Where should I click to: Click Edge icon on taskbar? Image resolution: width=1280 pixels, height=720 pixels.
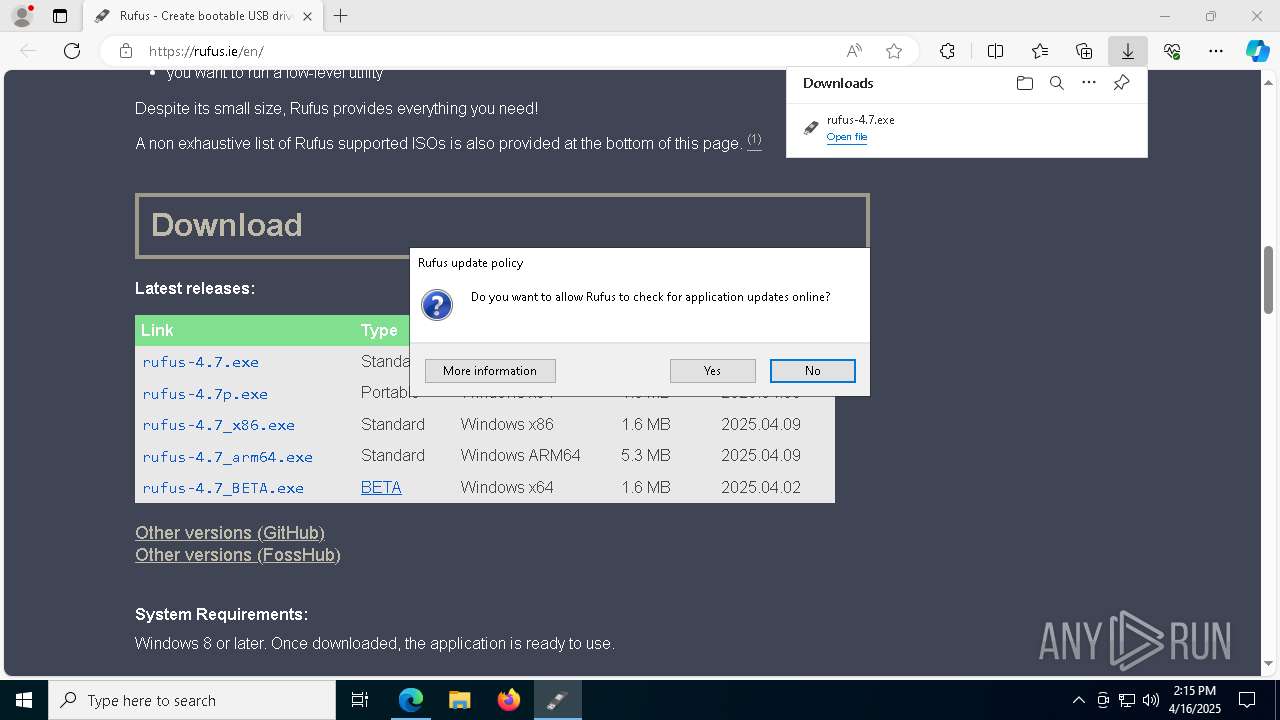click(x=411, y=700)
